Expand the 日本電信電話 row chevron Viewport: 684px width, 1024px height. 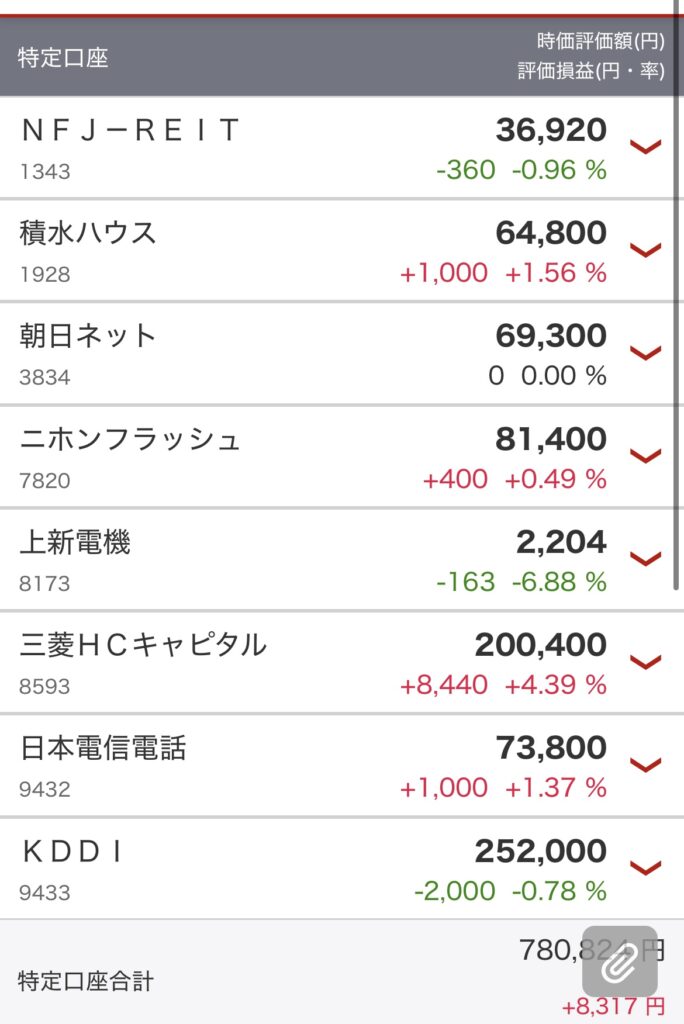click(x=645, y=764)
